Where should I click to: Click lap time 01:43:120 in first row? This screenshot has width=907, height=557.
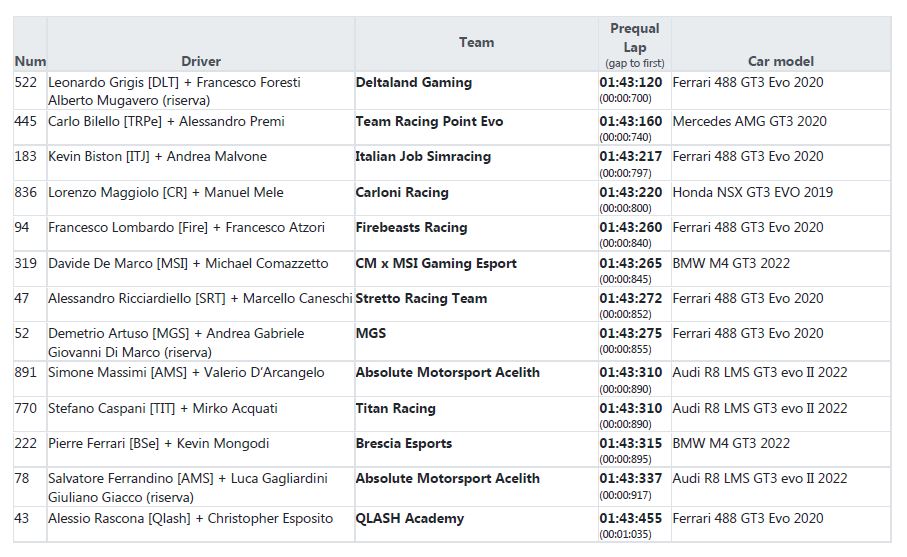click(x=631, y=83)
